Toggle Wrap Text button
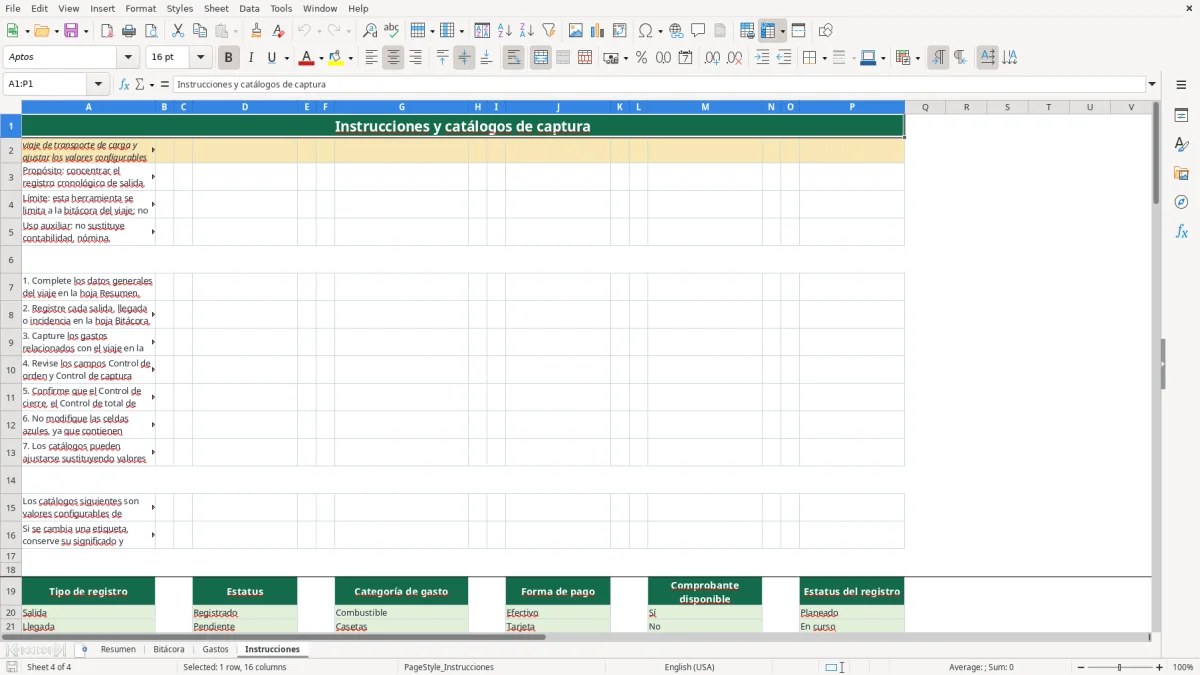The image size is (1200, 675). click(x=513, y=58)
